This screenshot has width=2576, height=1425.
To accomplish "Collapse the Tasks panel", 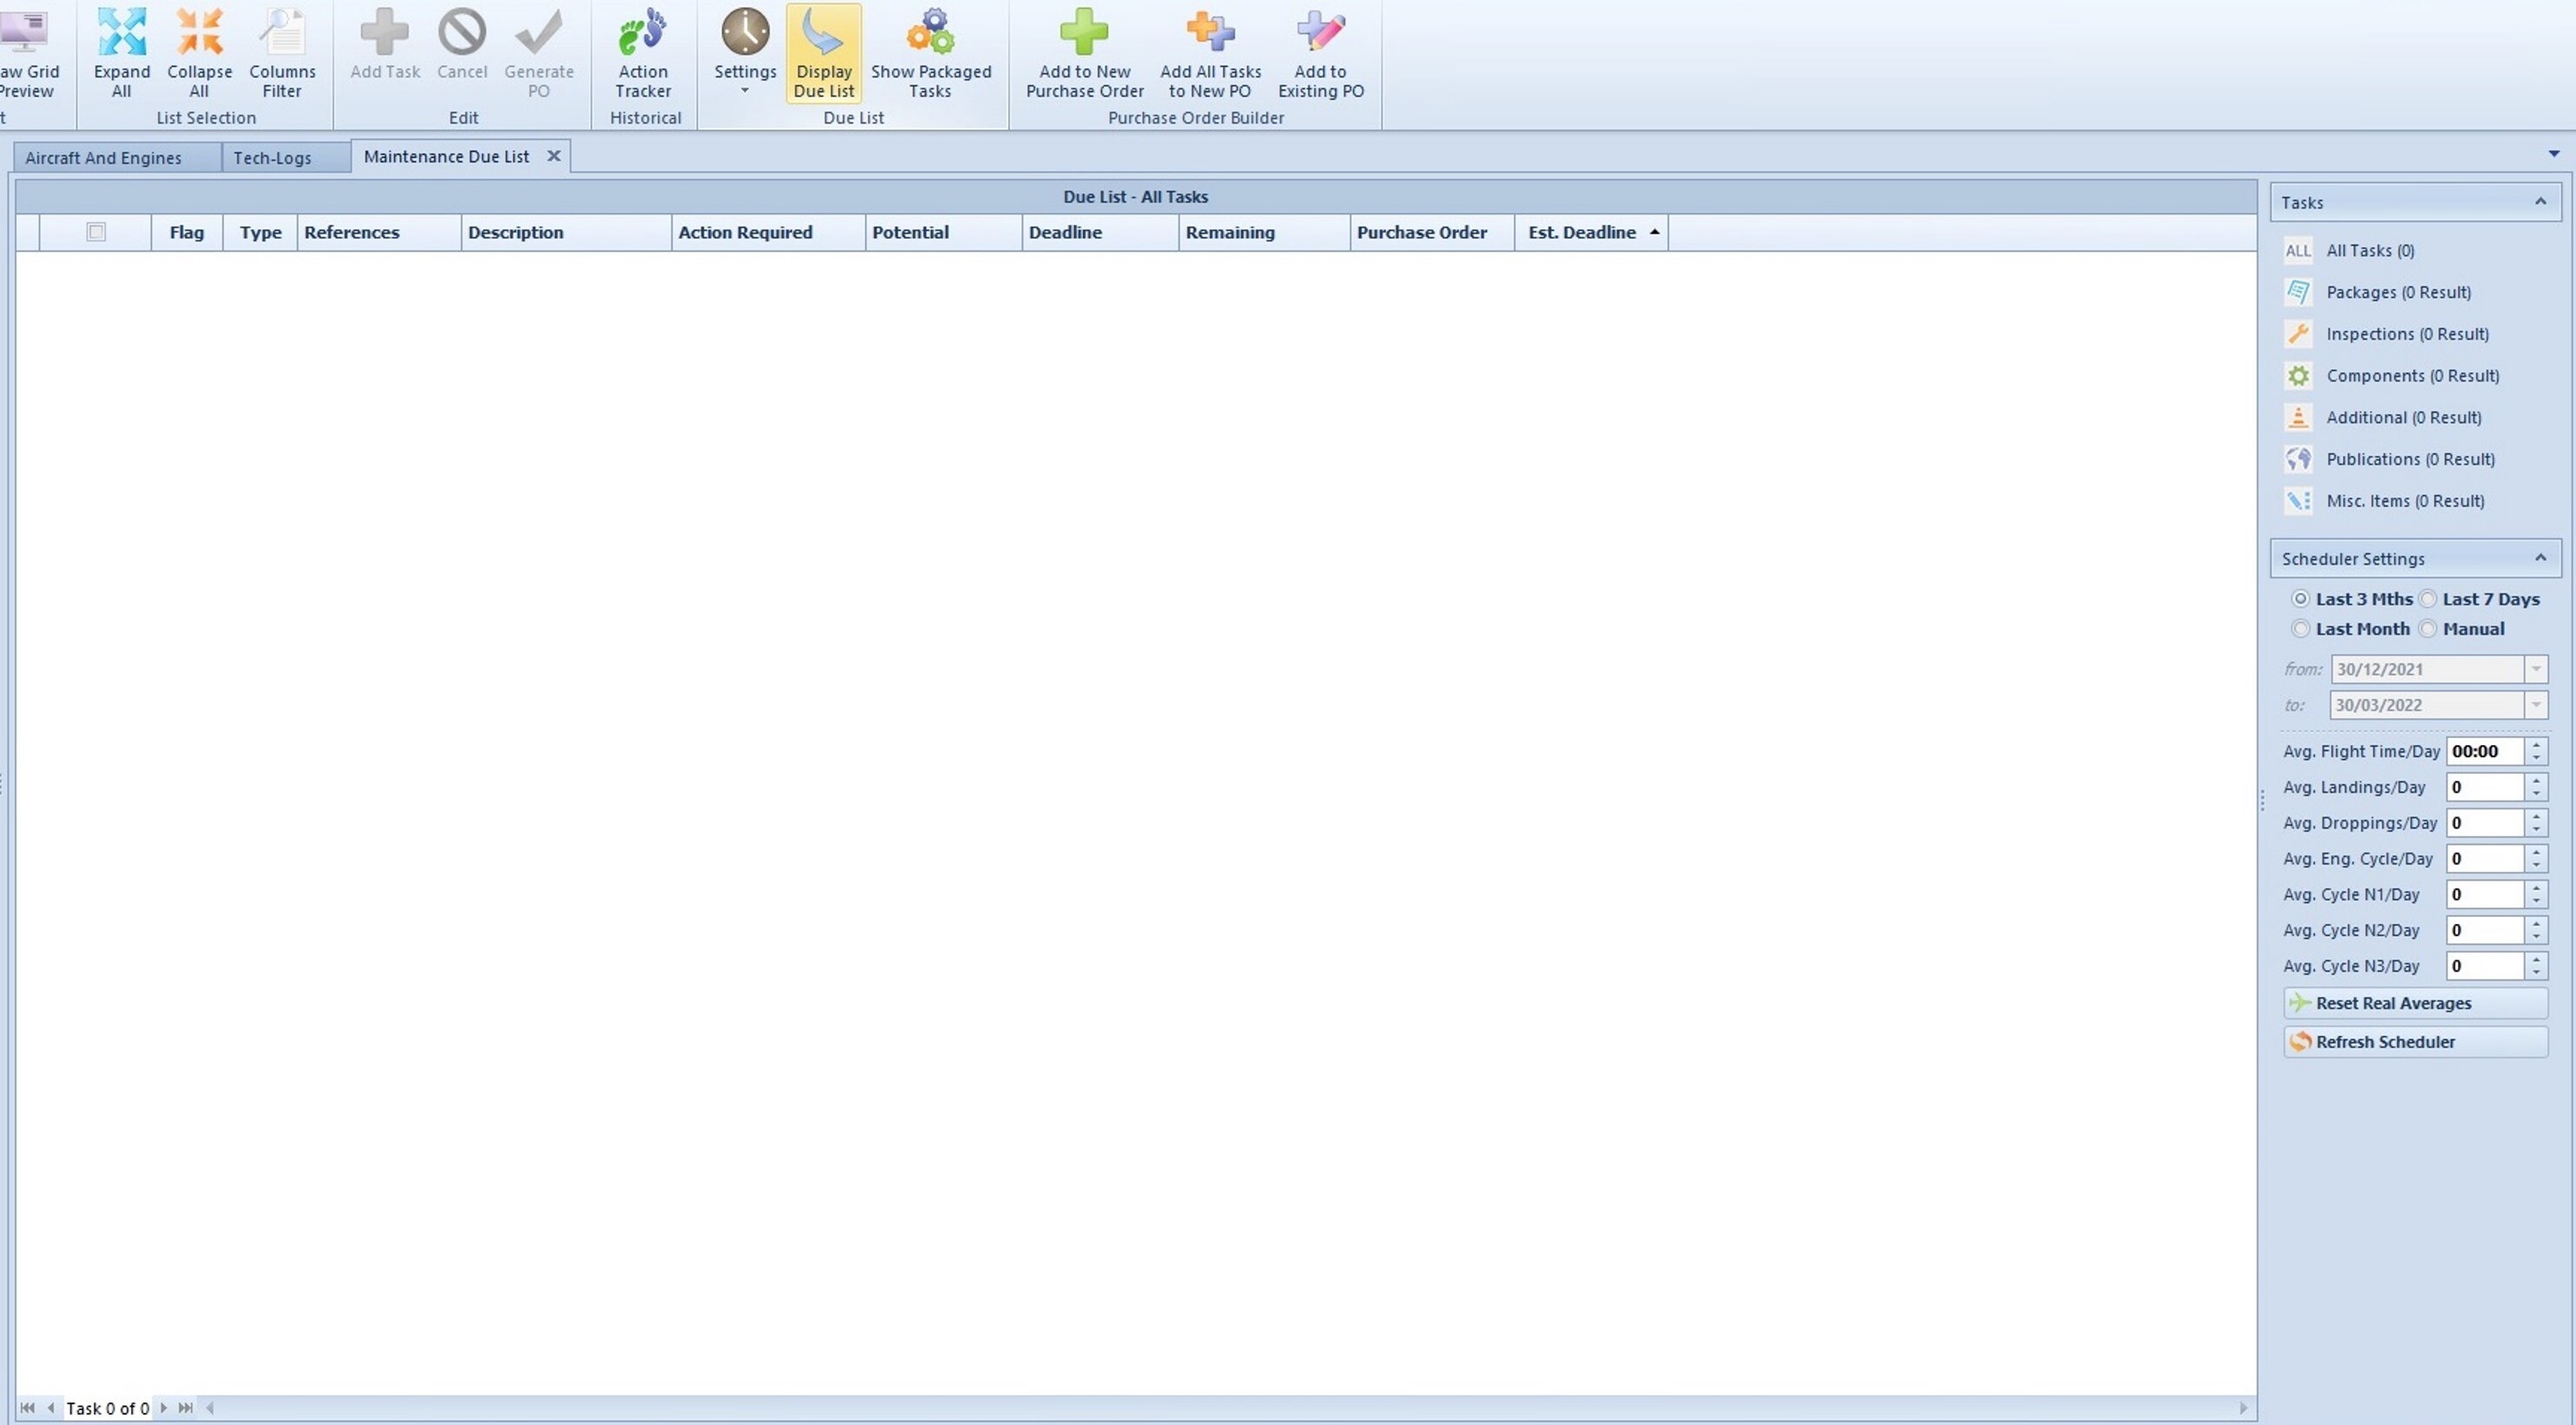I will [2540, 202].
